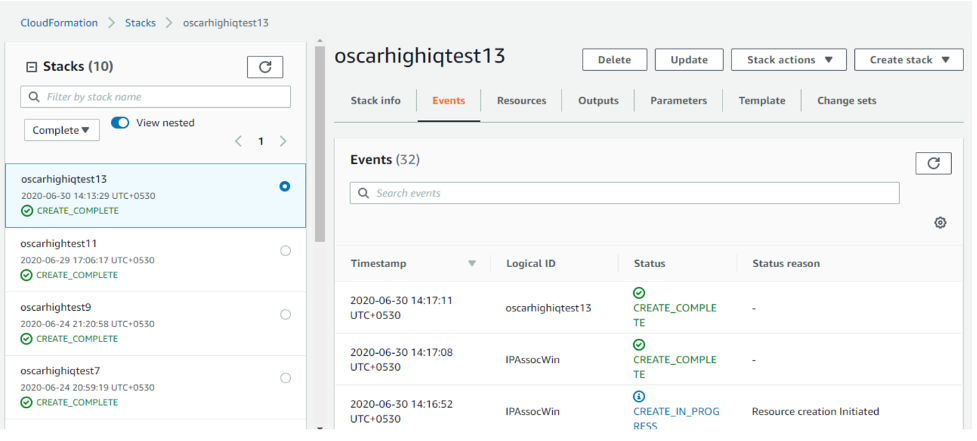Switch to the Parameters tab

(679, 100)
